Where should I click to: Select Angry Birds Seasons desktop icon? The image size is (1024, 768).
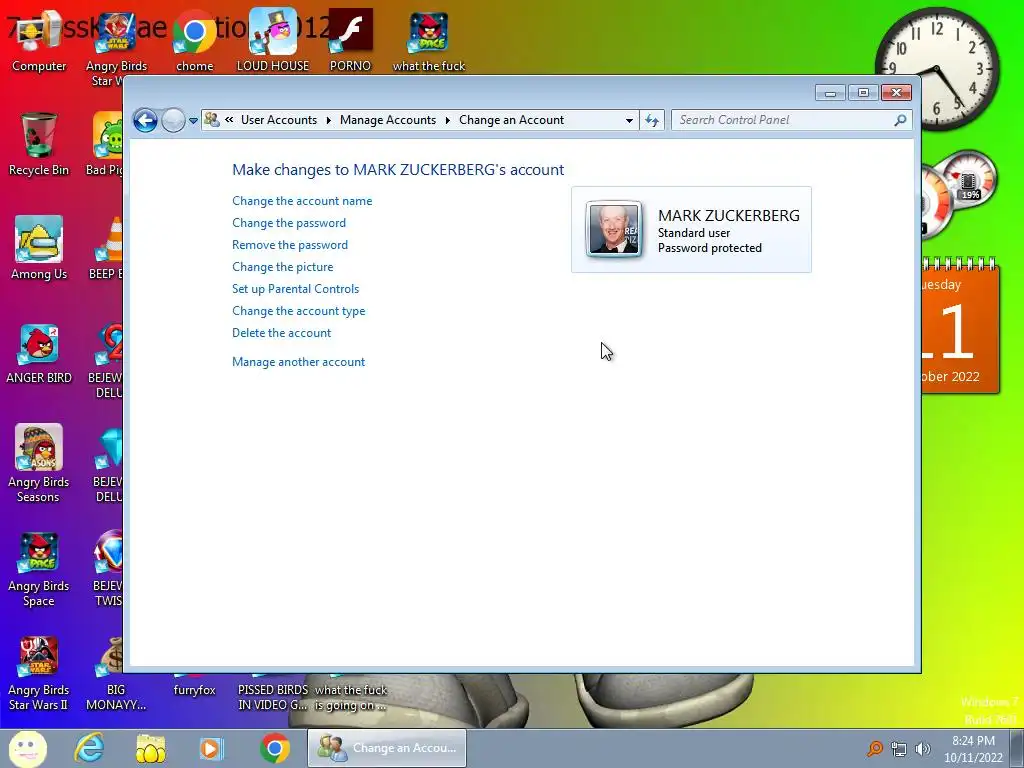39,464
